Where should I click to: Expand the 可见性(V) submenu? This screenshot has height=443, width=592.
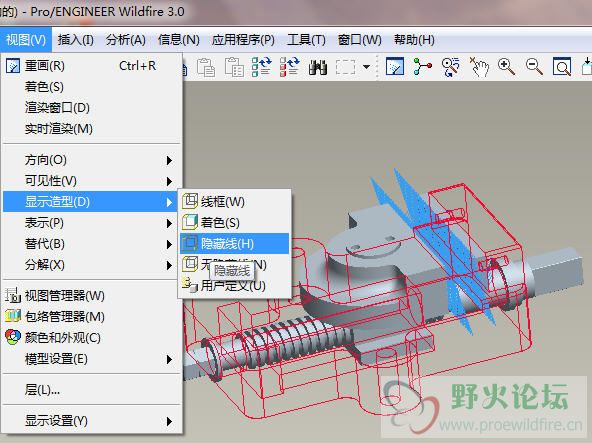(x=92, y=181)
